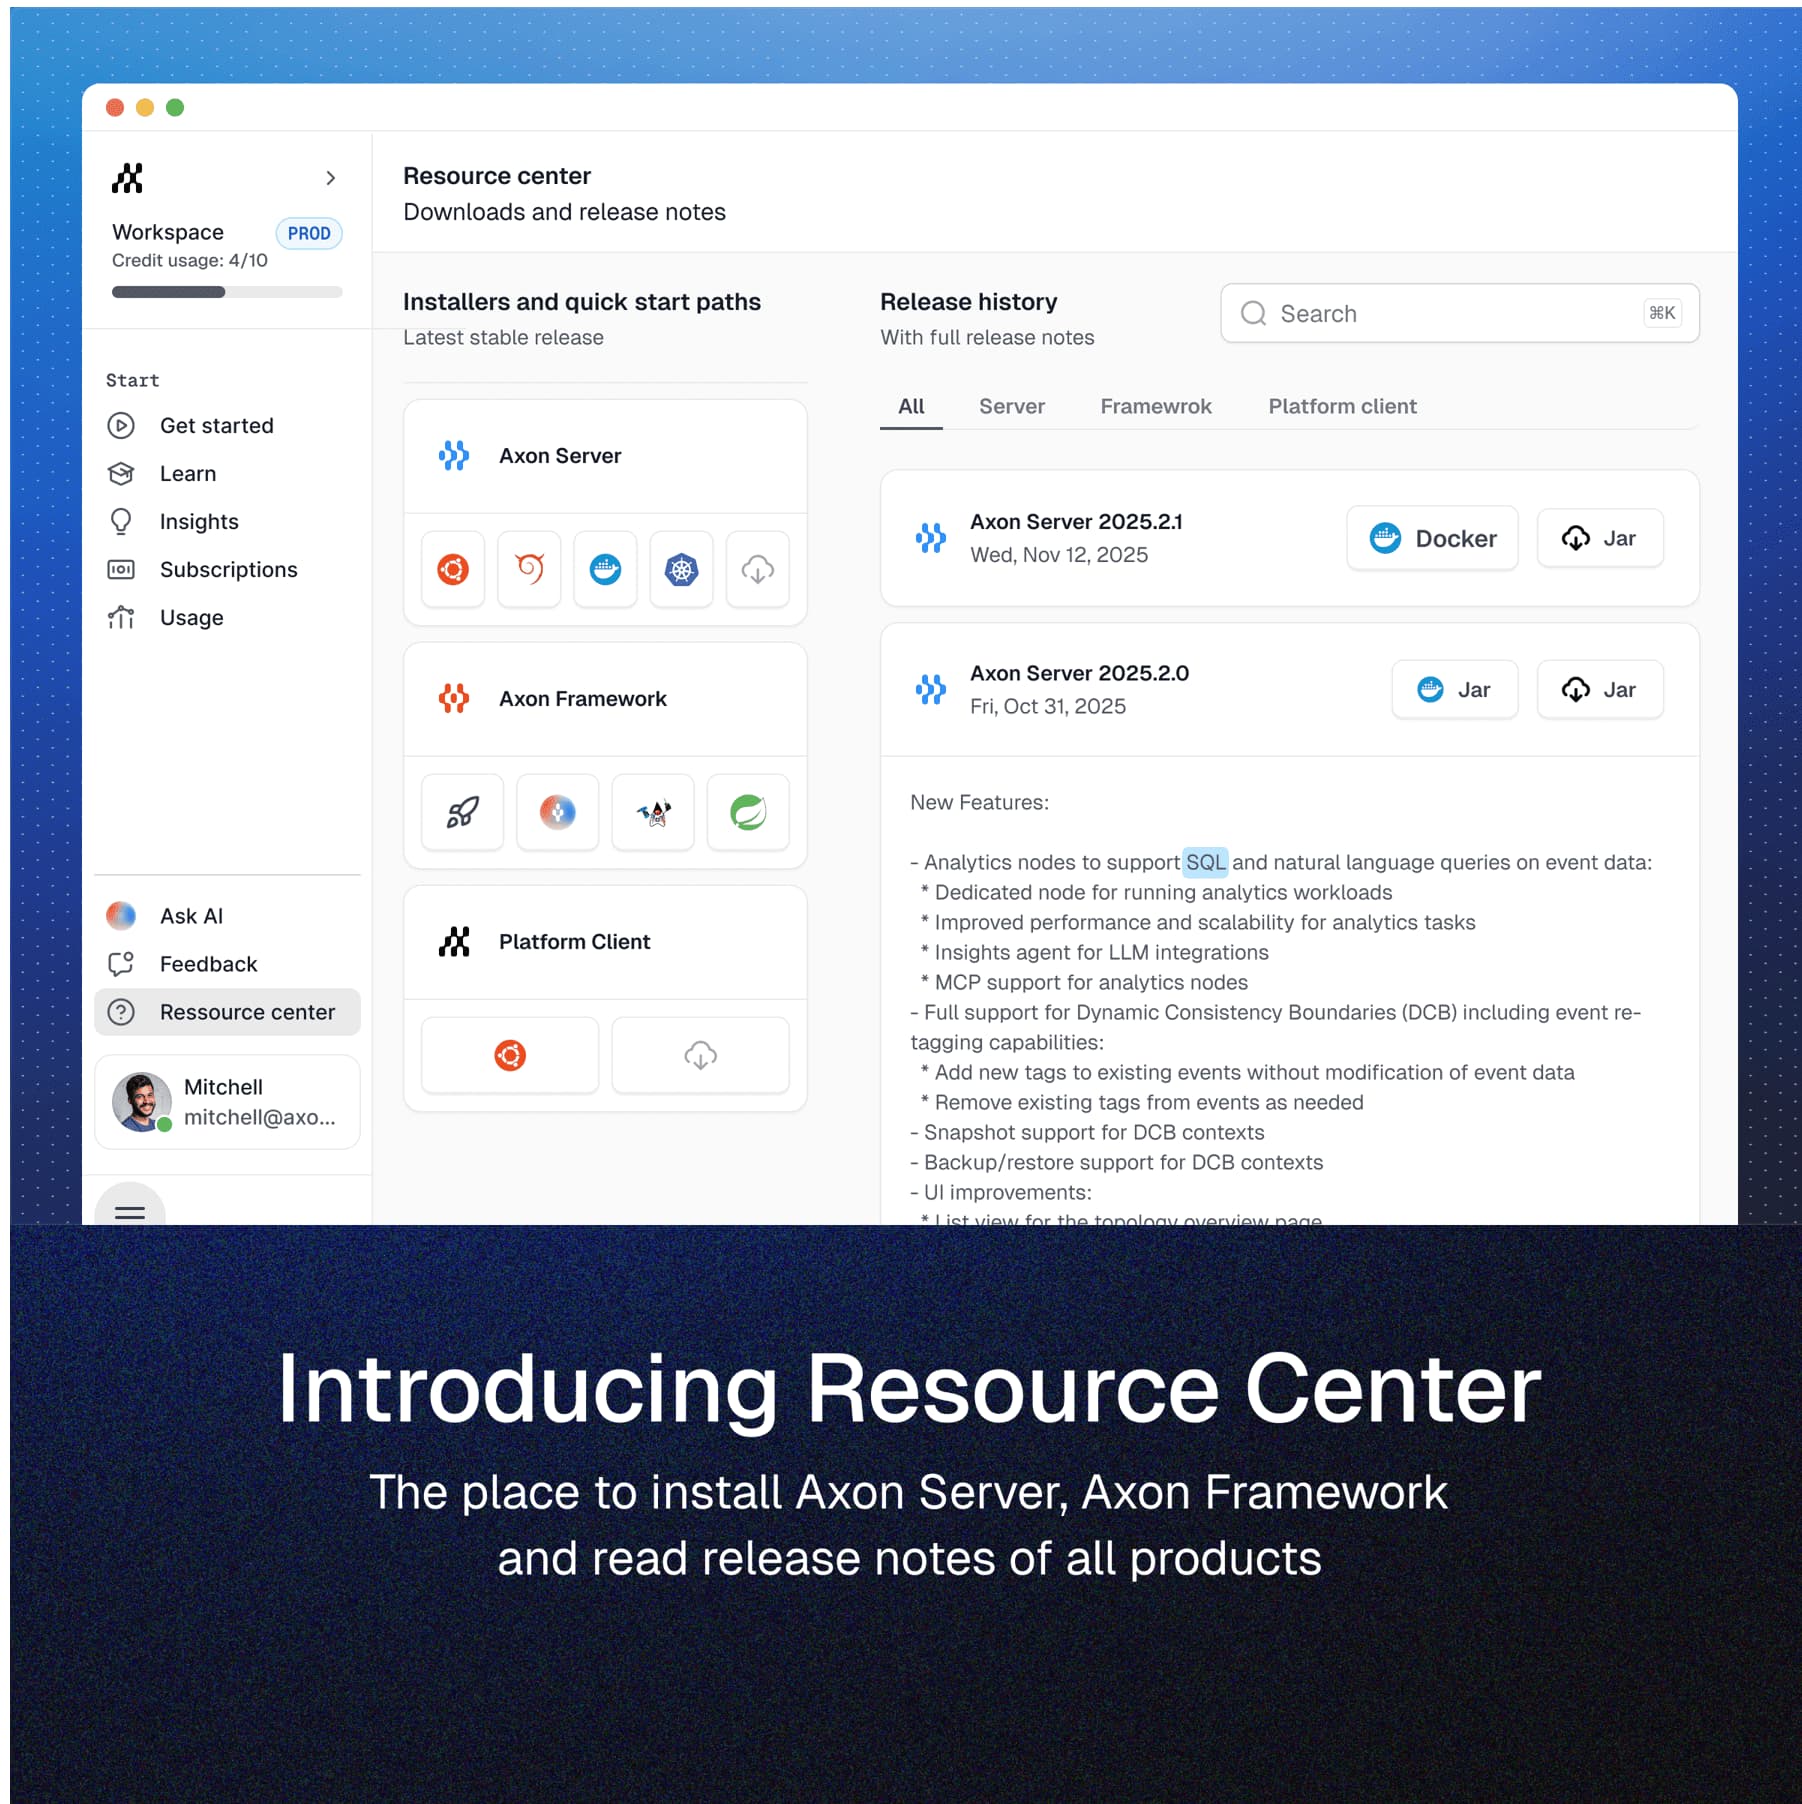Click the Ubuntu icon under Axon Server
Viewport: 1802px width, 1804px height.
click(453, 569)
